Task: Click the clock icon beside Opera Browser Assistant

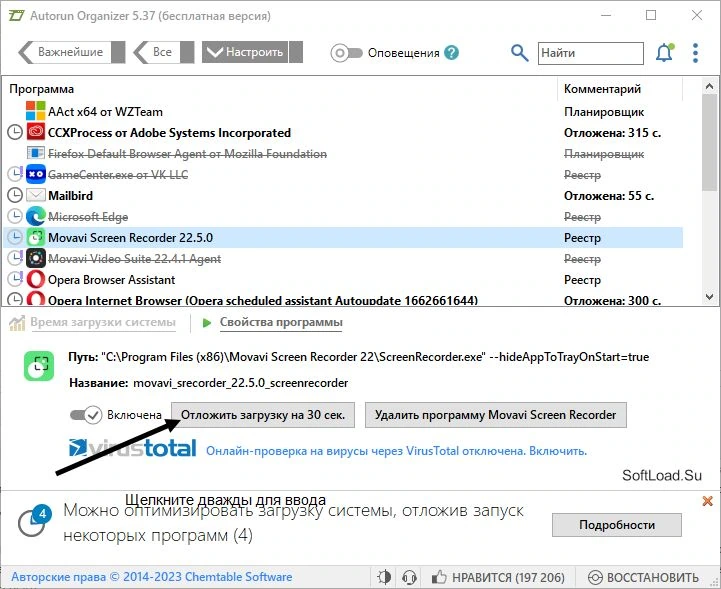Action: [x=15, y=279]
